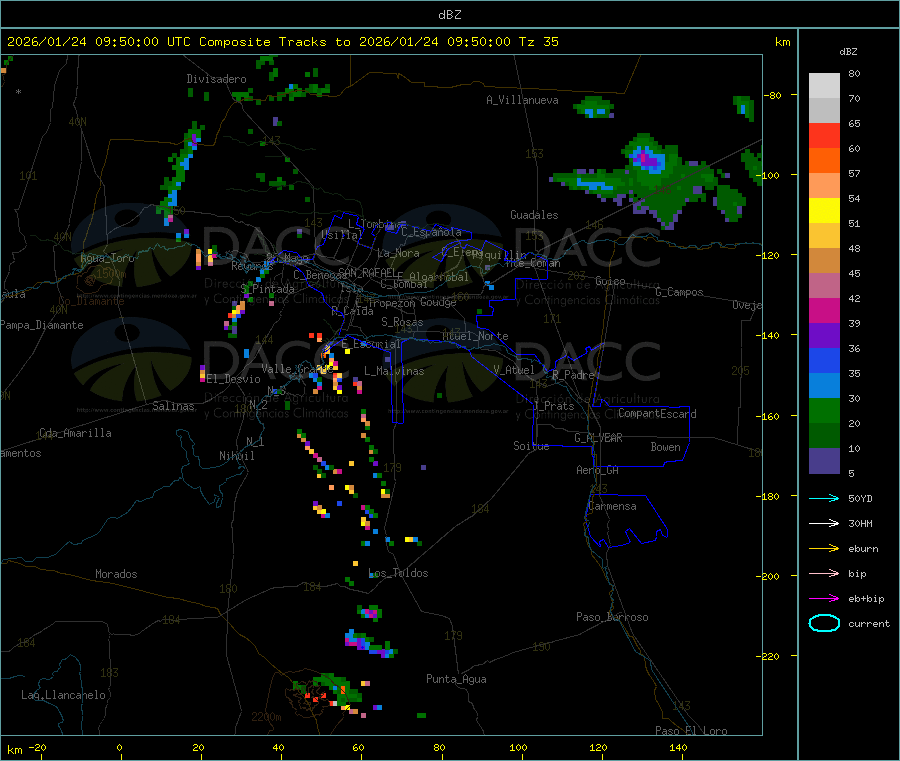Click the cyan 'current' ellipse legend icon
Viewport: 900px width, 761px height.
point(824,623)
